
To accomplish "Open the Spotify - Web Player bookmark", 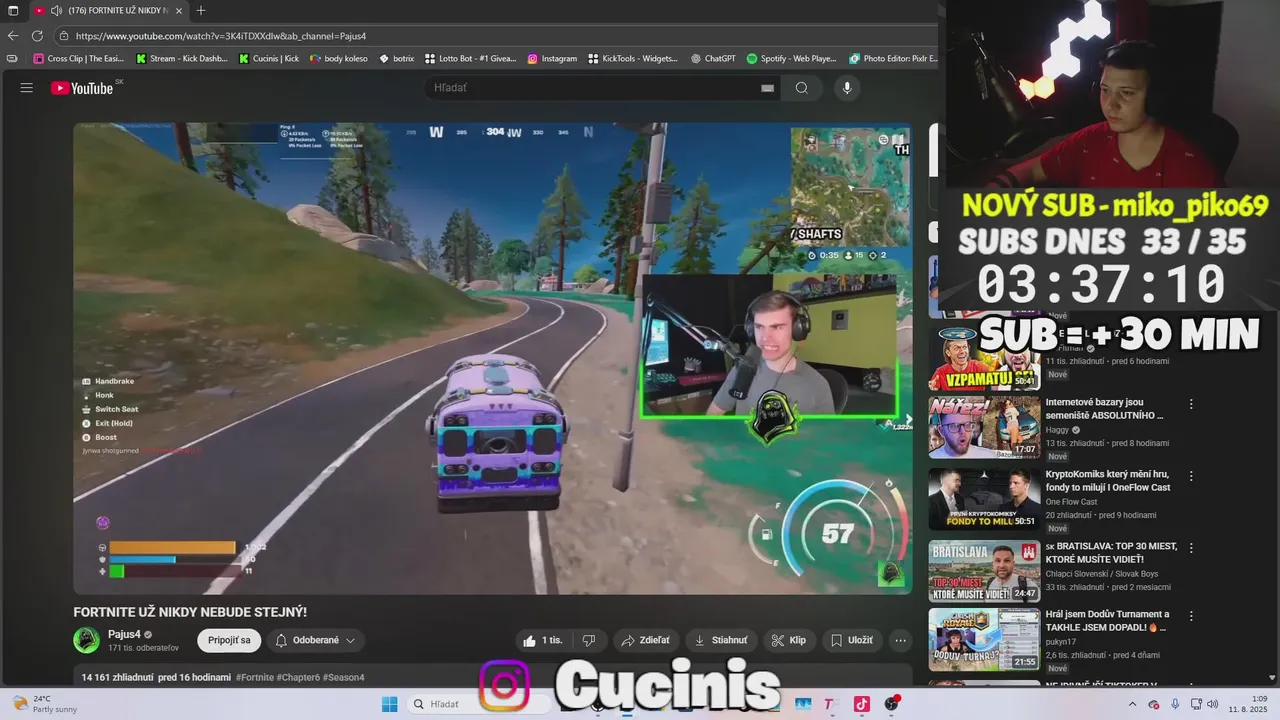I will [791, 58].
